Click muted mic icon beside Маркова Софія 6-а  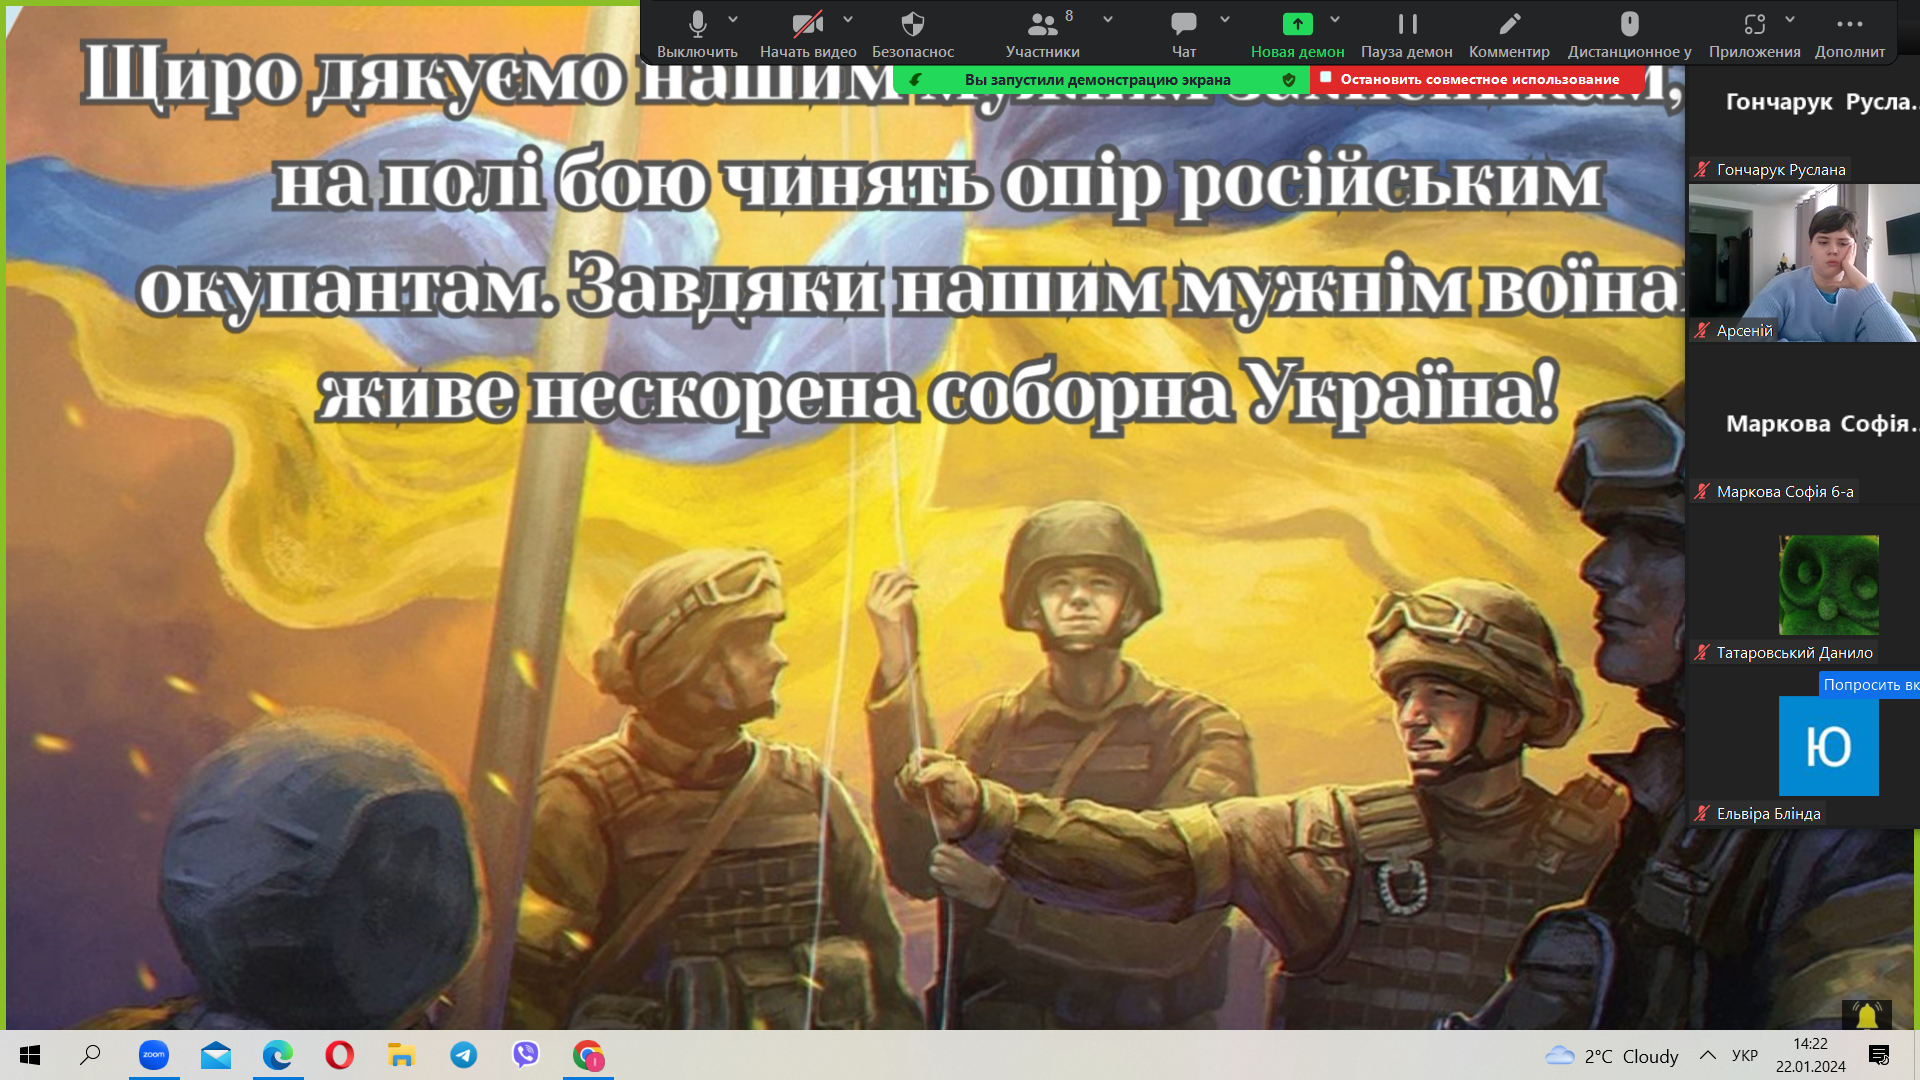(x=1702, y=491)
